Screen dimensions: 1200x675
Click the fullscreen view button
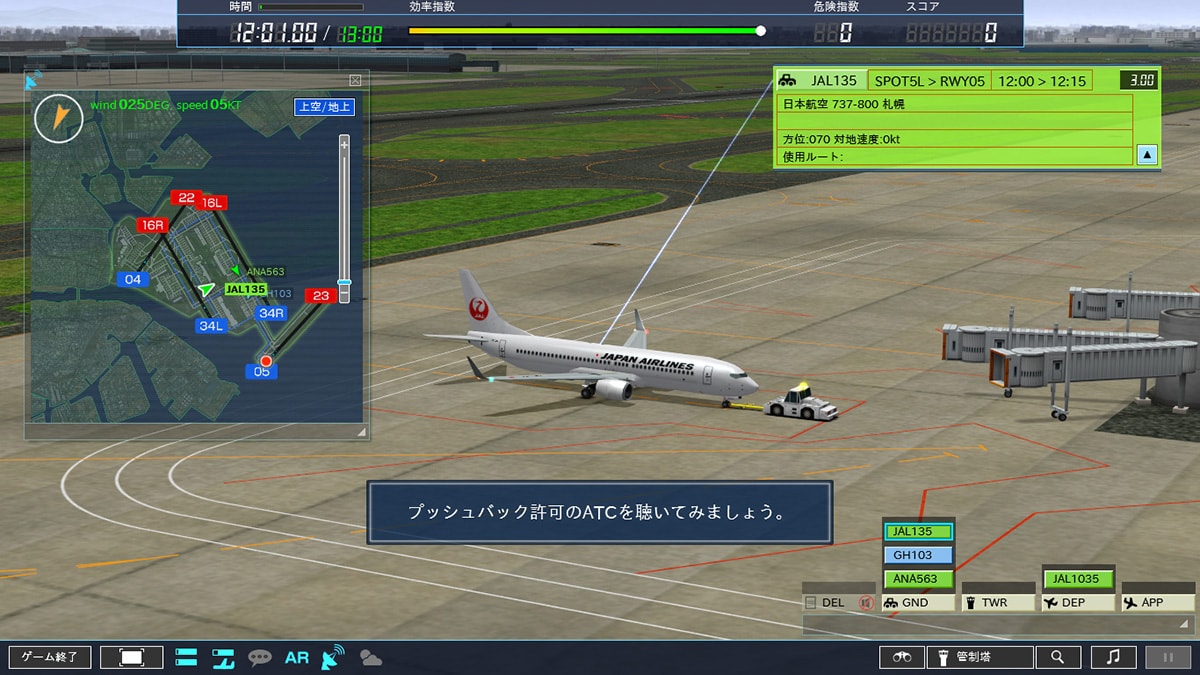click(132, 657)
